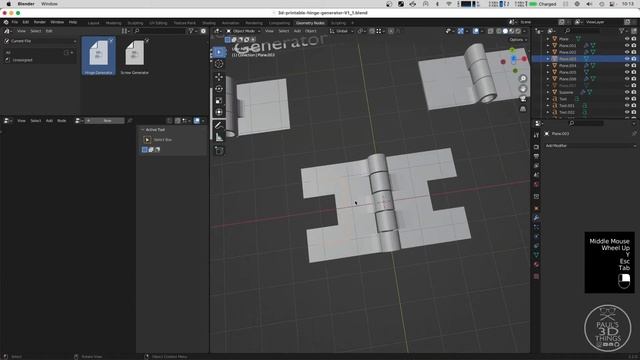Open the viewport Object menu
The width and height of the screenshot is (640, 360).
[x=311, y=31]
